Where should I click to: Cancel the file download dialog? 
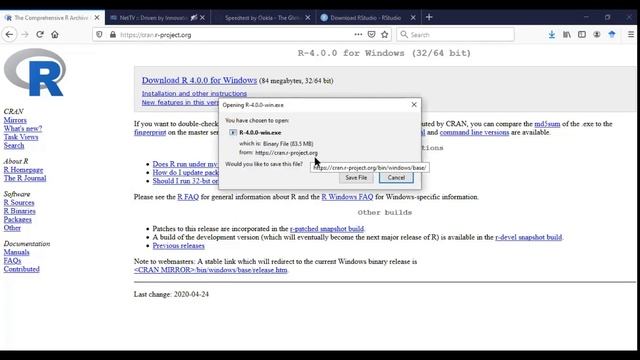396,178
